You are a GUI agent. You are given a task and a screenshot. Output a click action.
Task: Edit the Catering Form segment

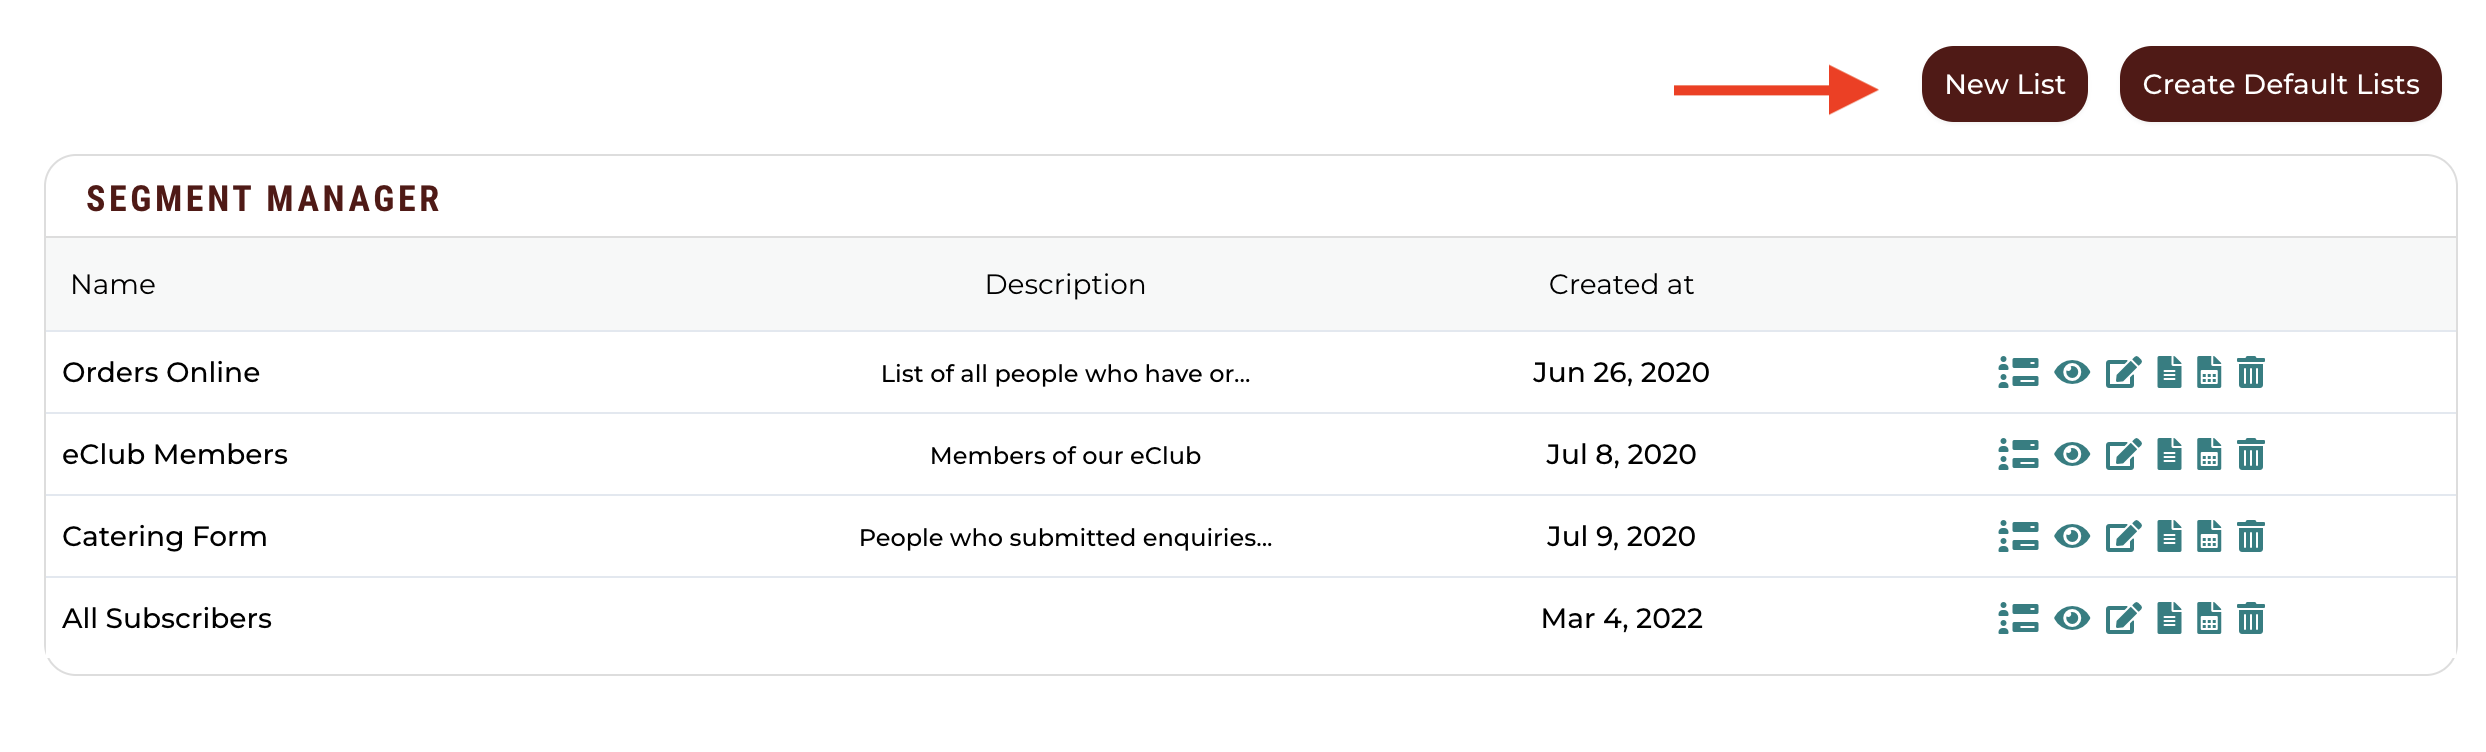click(2123, 536)
